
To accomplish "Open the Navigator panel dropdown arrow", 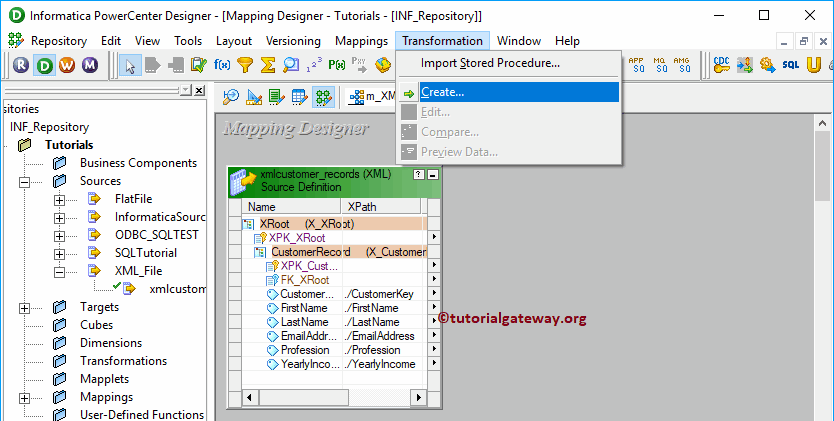I will [186, 90].
